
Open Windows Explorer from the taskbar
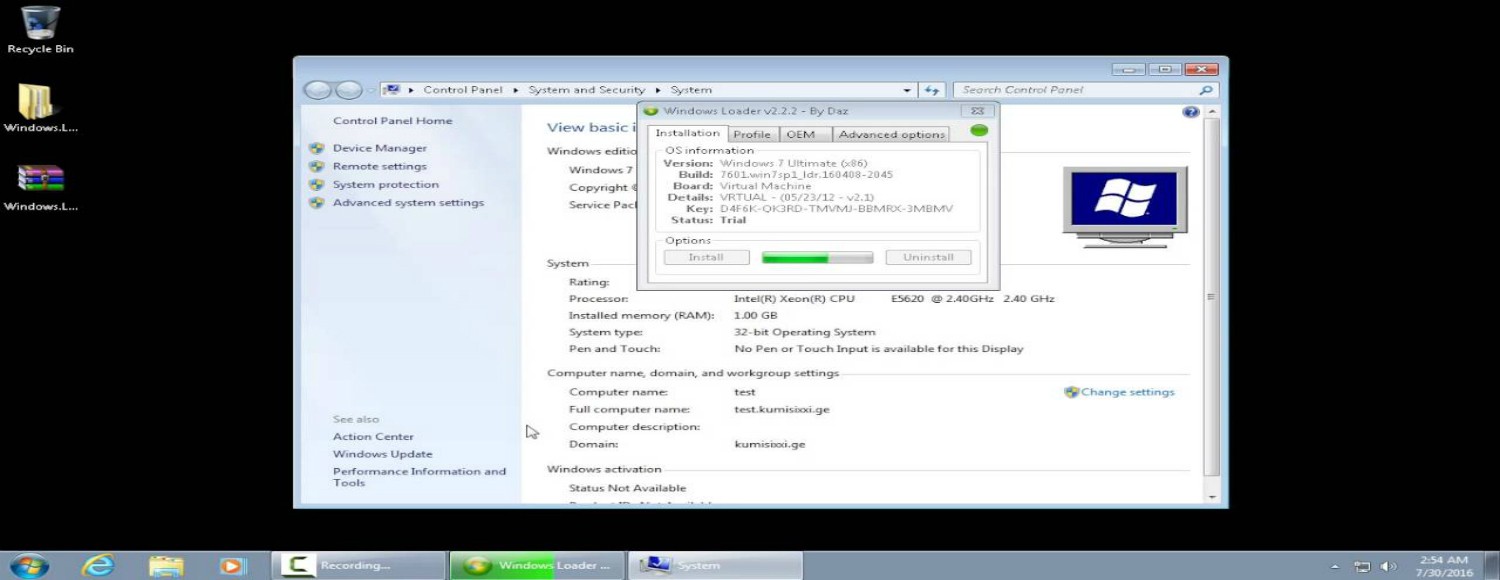click(x=165, y=565)
